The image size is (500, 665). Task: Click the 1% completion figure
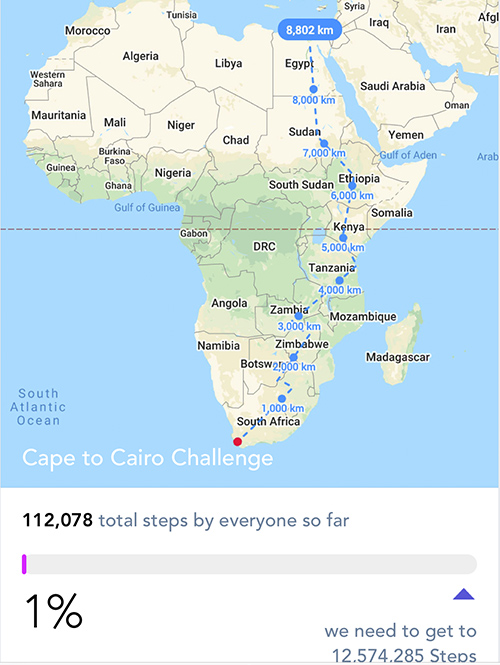click(53, 611)
